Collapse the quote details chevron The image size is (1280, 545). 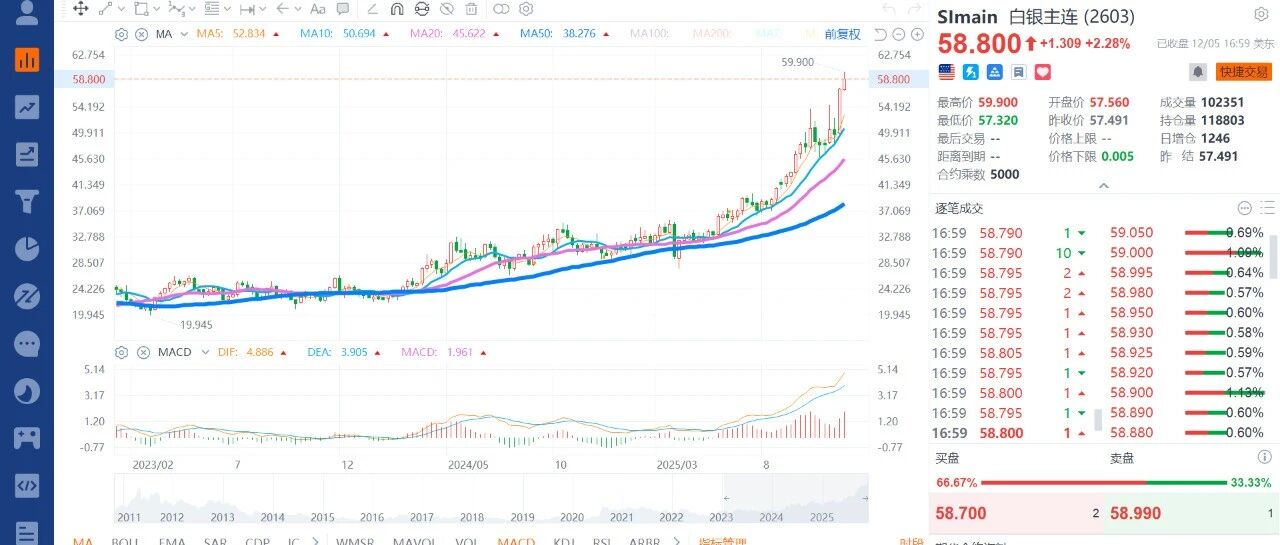(x=1103, y=186)
